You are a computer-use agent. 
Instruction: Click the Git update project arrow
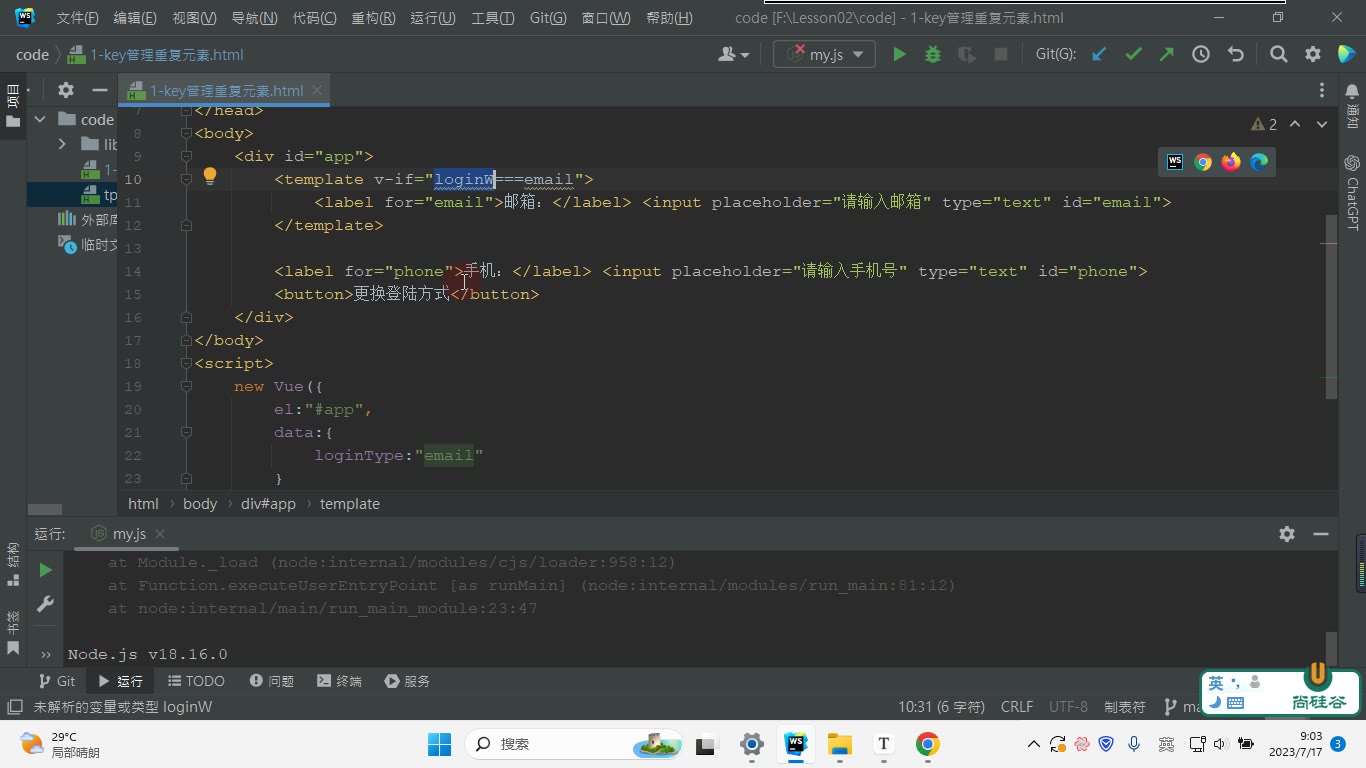point(1099,55)
